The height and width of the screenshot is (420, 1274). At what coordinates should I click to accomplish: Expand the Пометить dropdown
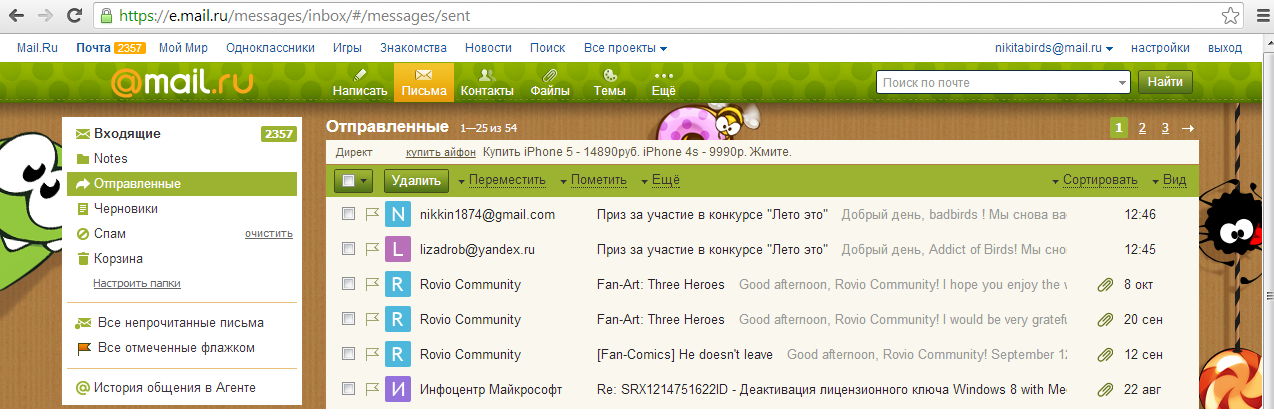[x=593, y=181]
